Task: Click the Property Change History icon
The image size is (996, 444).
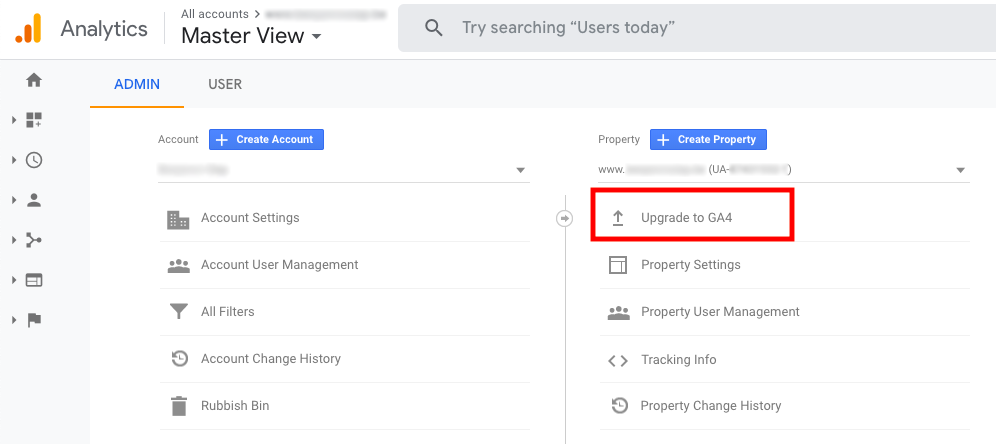Action: [619, 405]
